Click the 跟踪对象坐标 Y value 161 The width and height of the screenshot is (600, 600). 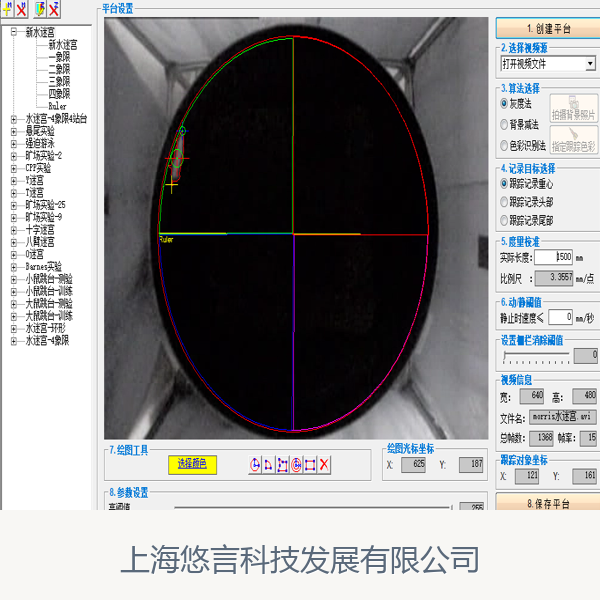(x=584, y=476)
